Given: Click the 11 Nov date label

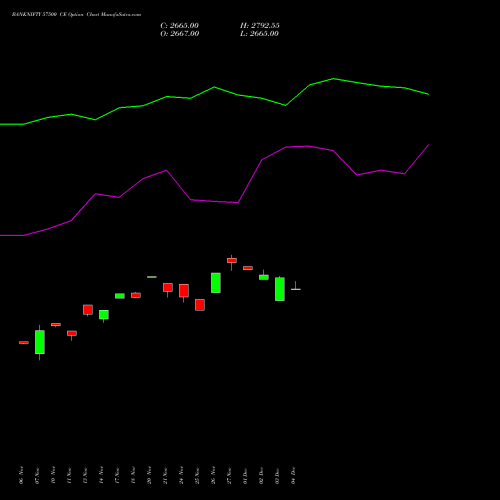Looking at the screenshot, I should [x=70, y=475].
